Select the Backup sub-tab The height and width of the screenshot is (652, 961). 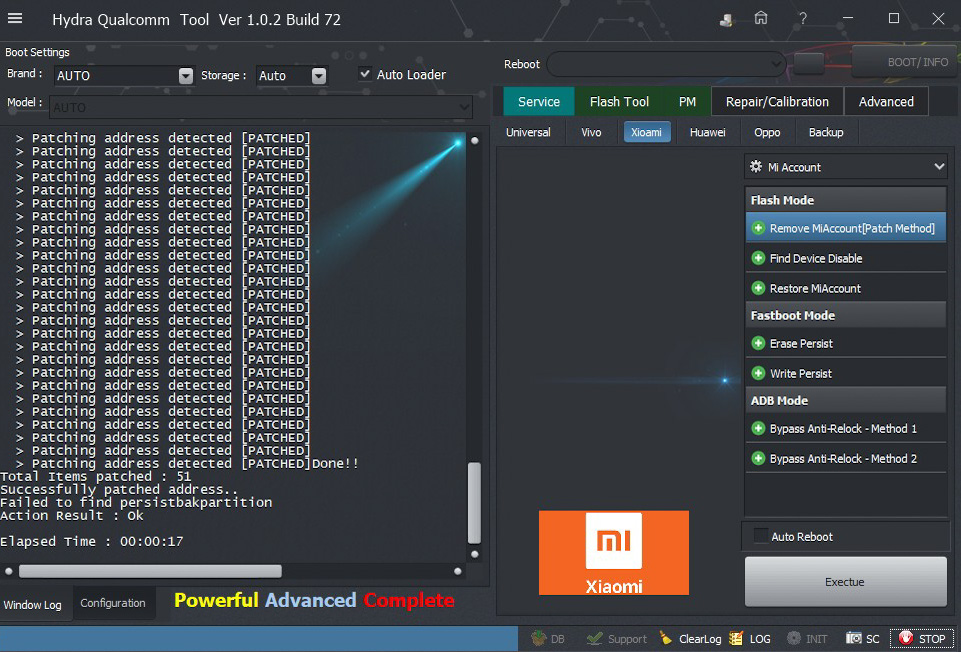[826, 132]
